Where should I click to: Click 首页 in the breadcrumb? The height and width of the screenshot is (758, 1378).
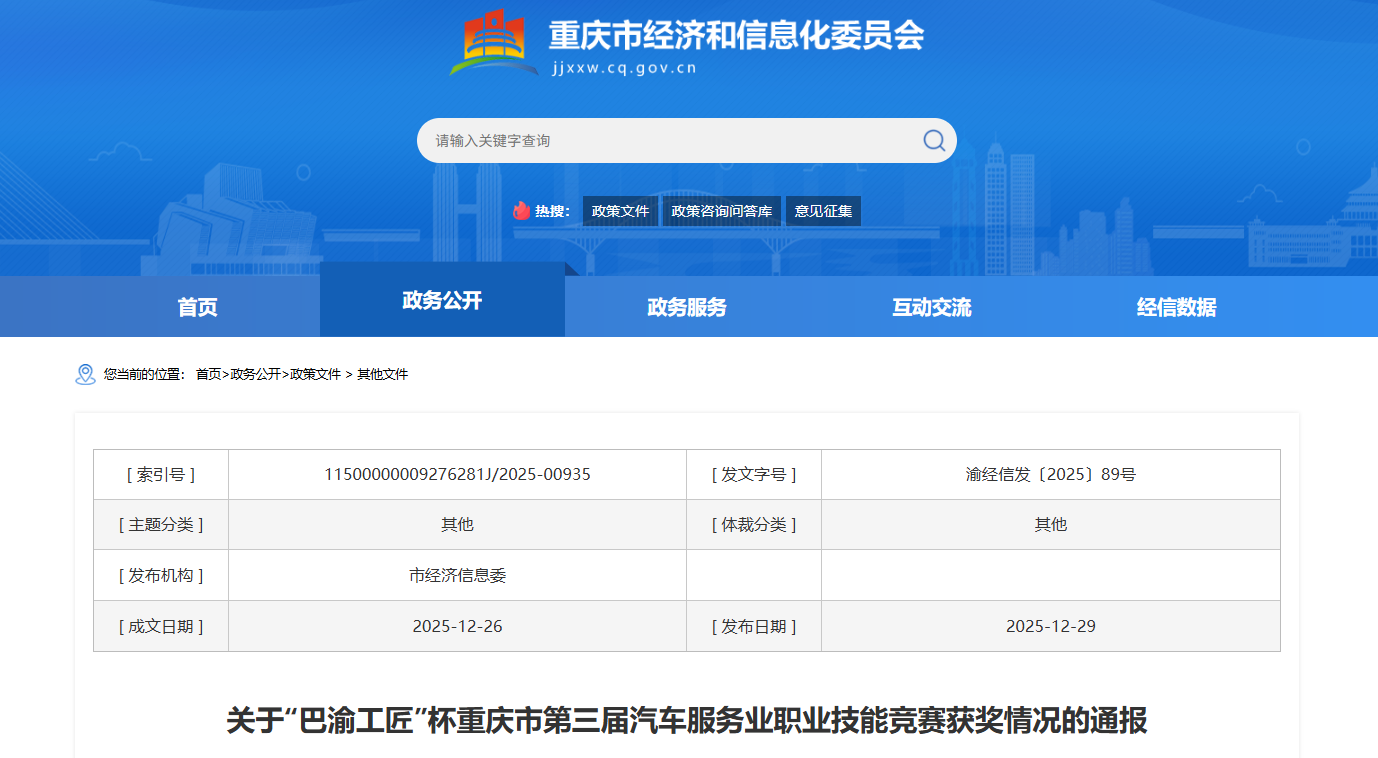point(208,374)
